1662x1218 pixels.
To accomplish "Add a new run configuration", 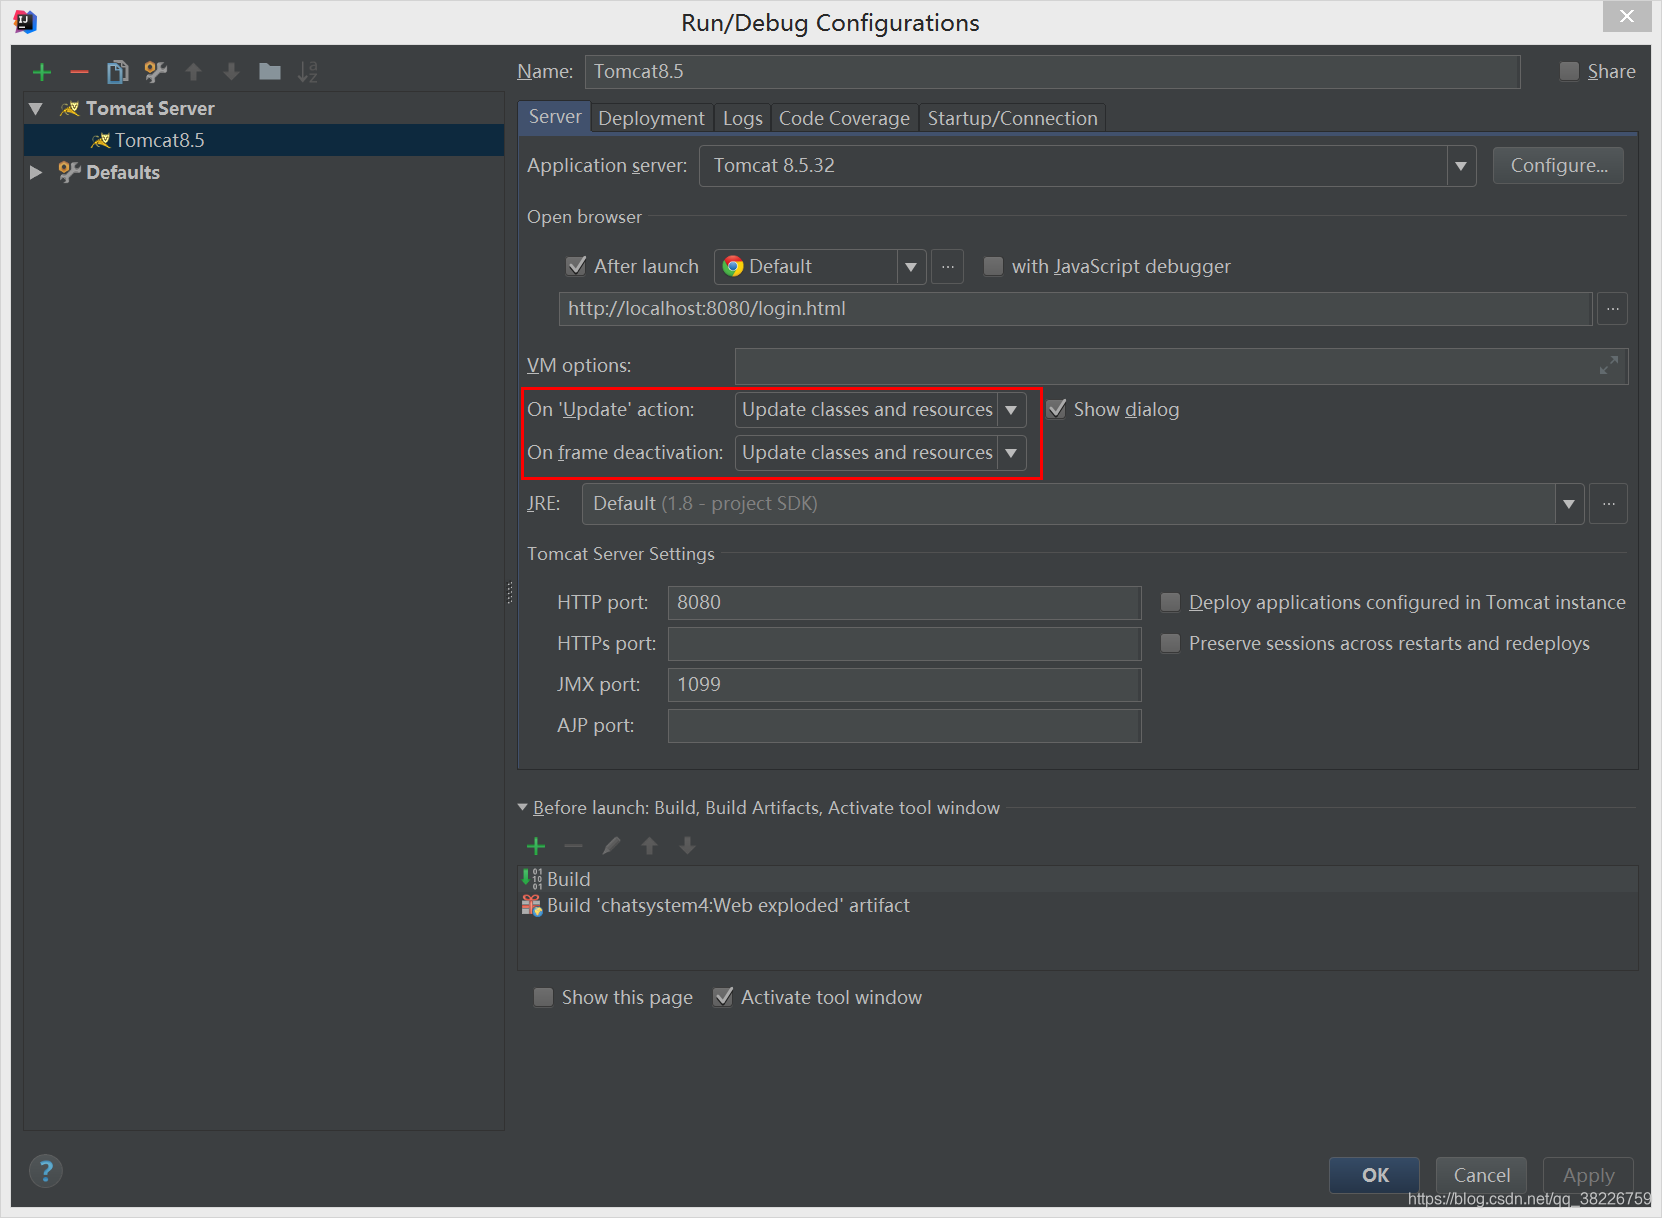I will (42, 72).
